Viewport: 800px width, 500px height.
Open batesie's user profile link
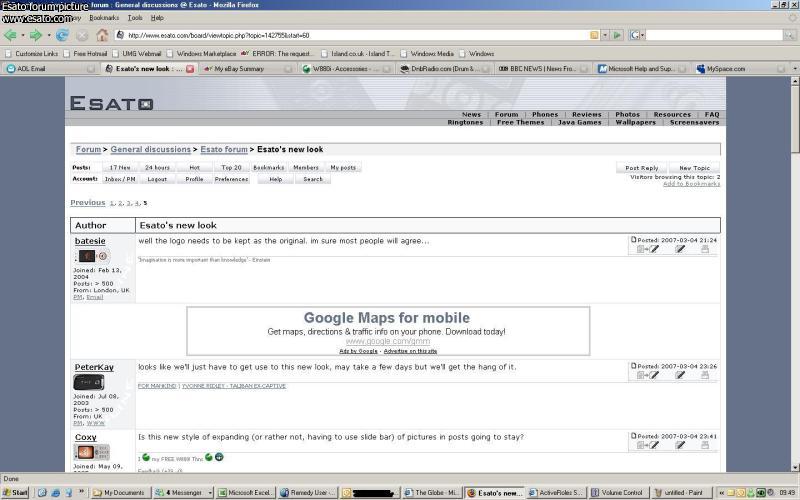(x=90, y=241)
